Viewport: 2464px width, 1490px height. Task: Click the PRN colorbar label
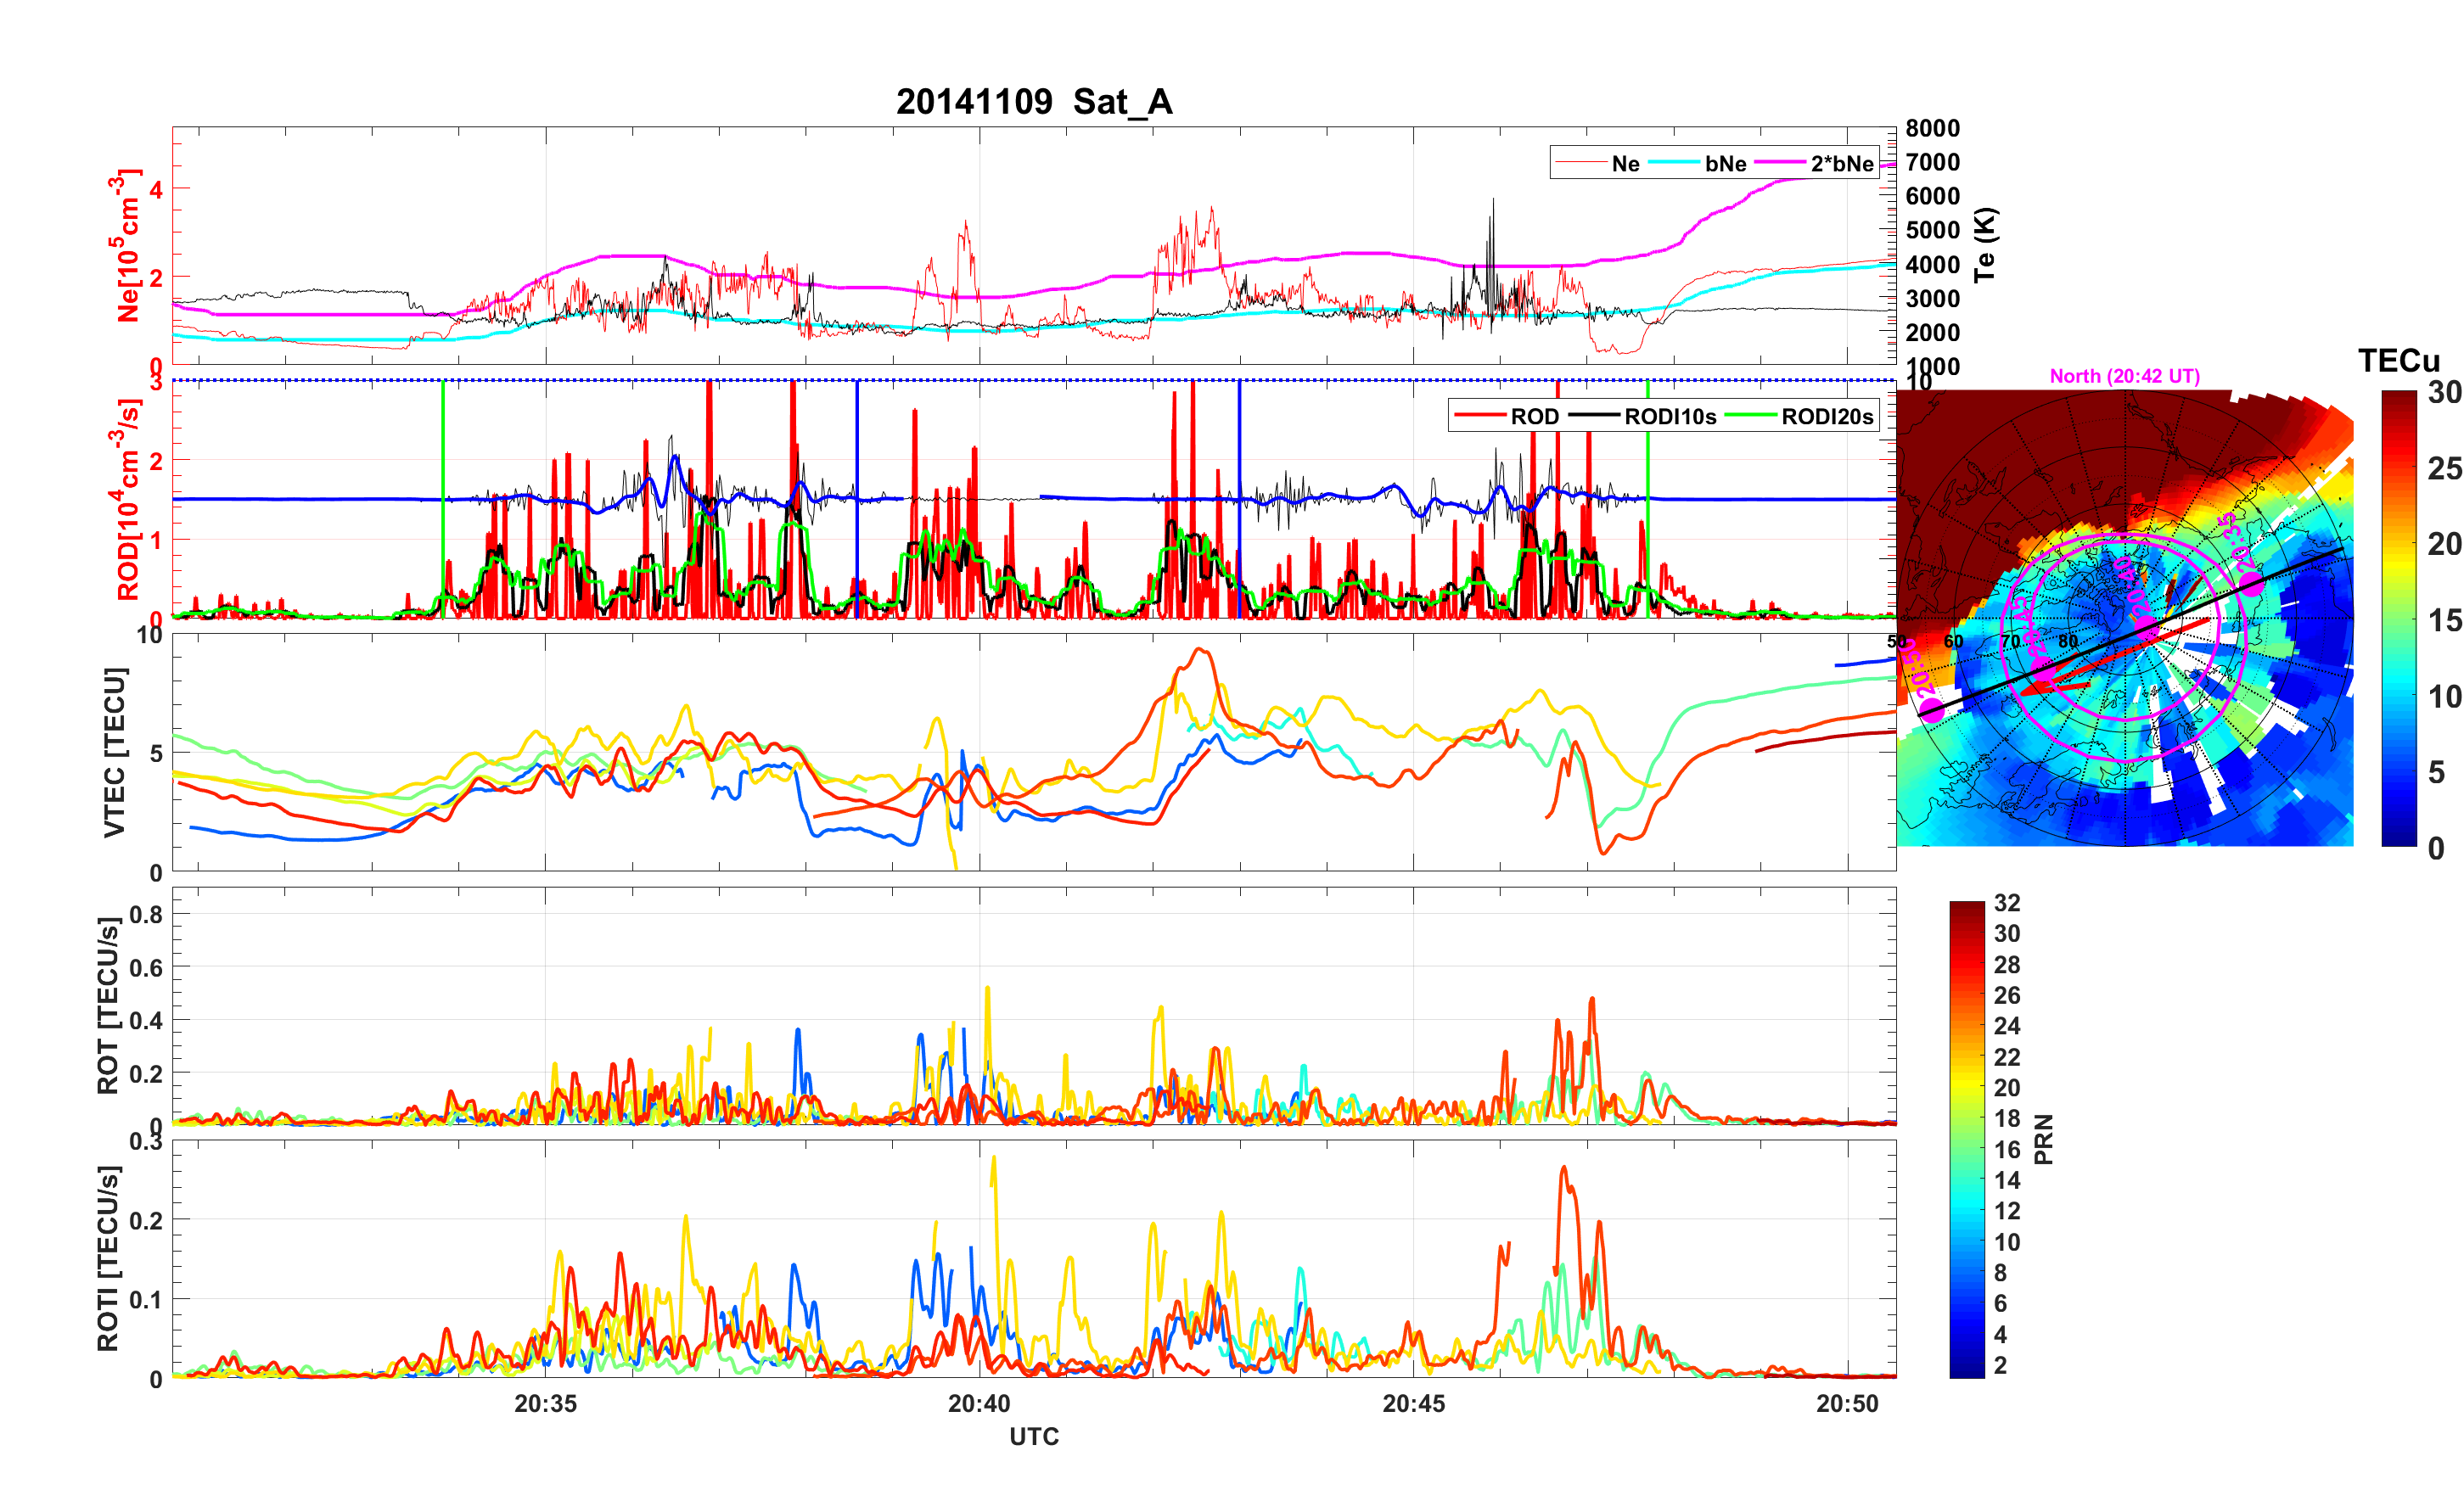[x=2044, y=1140]
